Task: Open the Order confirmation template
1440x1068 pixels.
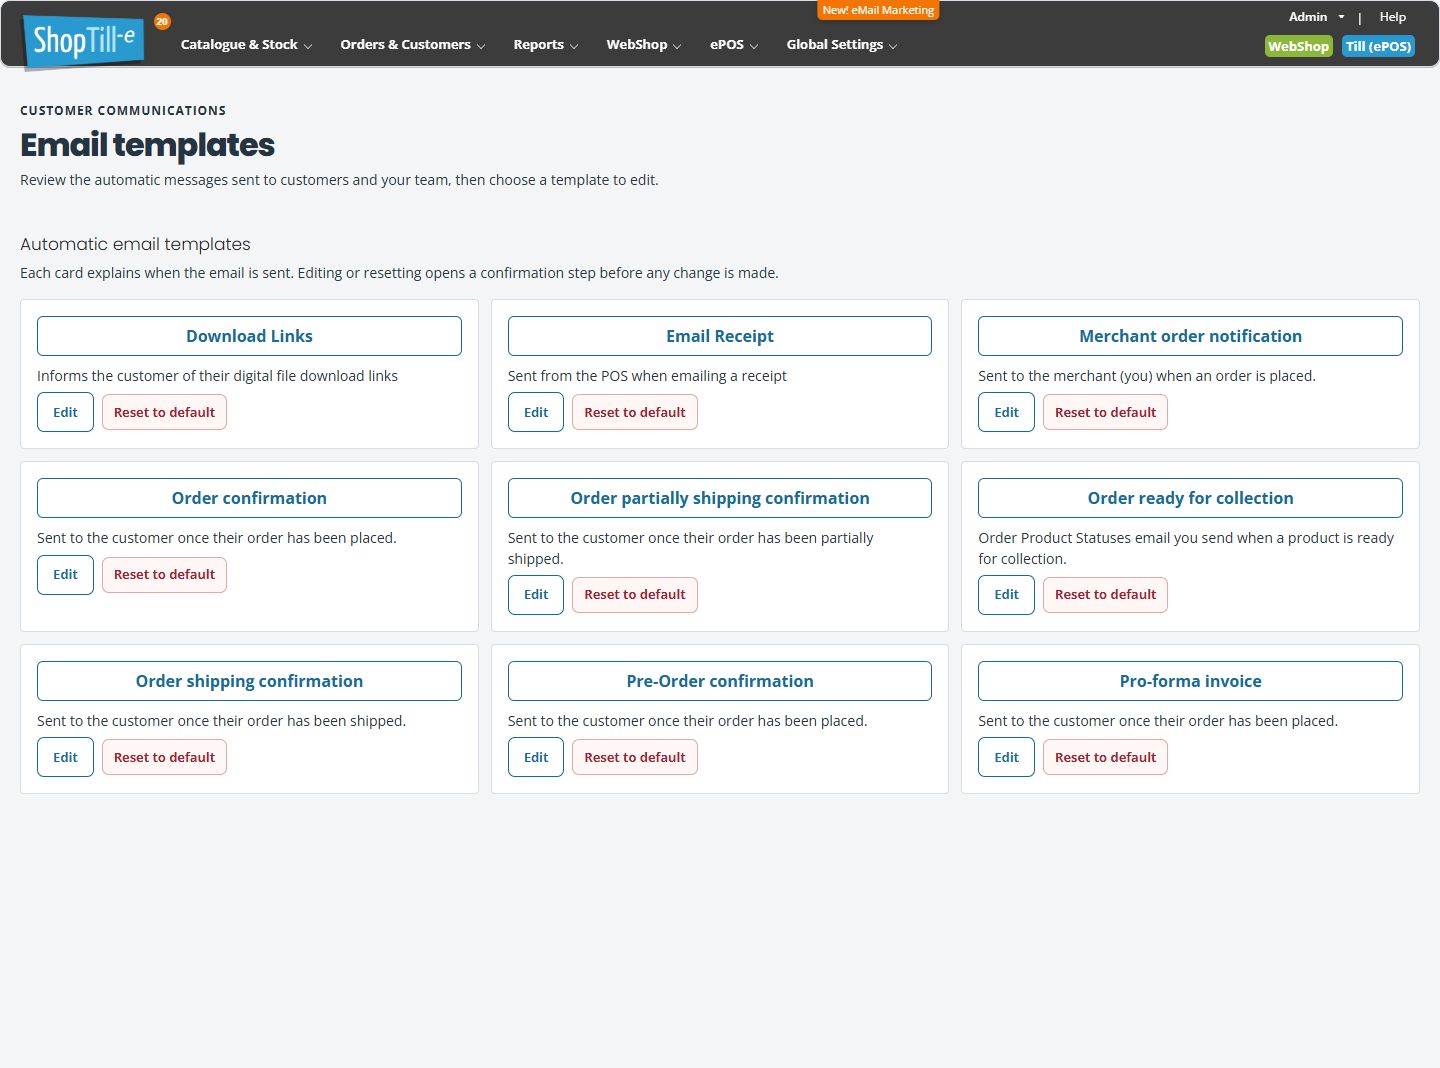Action: pos(249,498)
